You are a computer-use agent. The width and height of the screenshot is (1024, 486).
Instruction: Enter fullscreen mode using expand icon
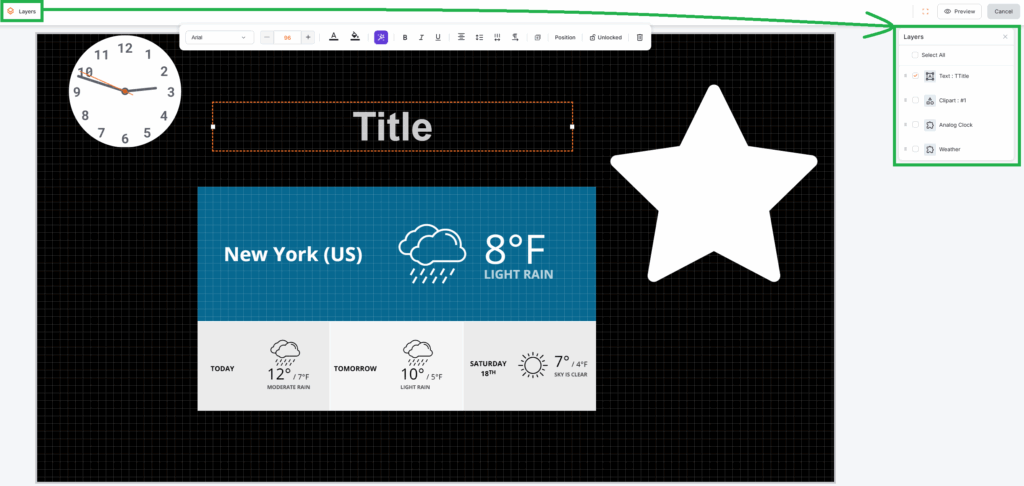(x=925, y=11)
